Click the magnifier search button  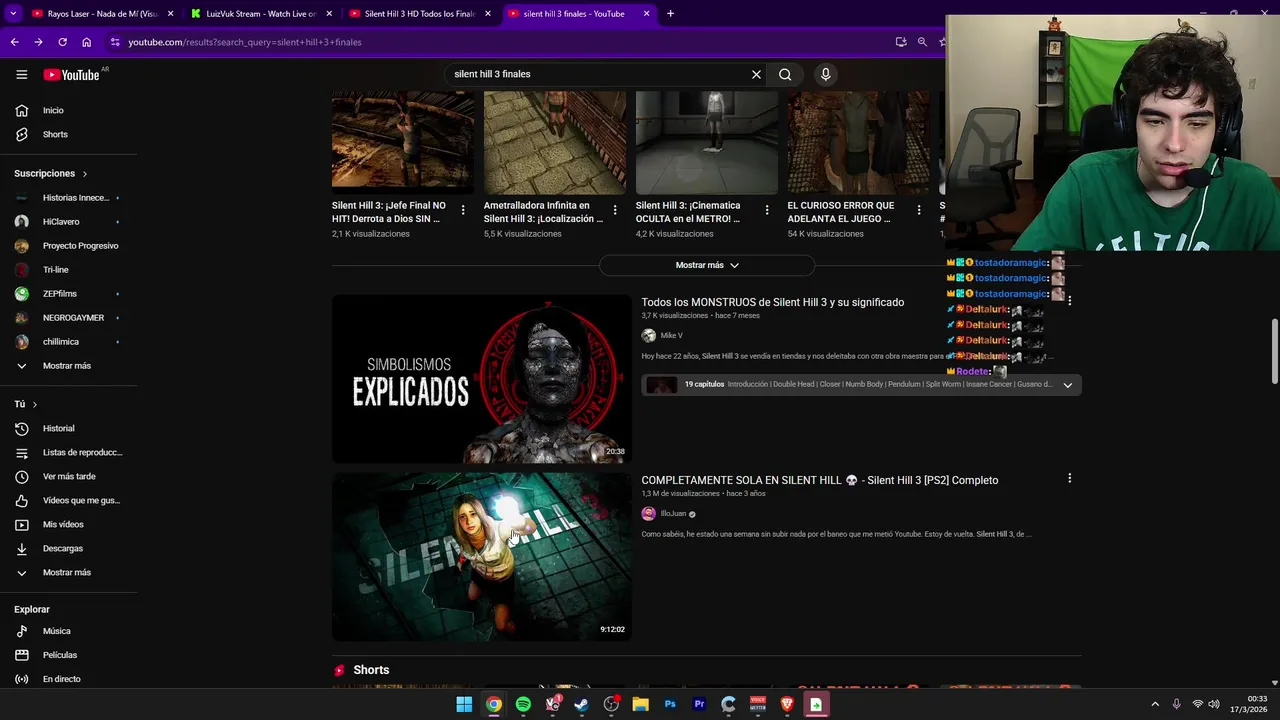tap(785, 74)
